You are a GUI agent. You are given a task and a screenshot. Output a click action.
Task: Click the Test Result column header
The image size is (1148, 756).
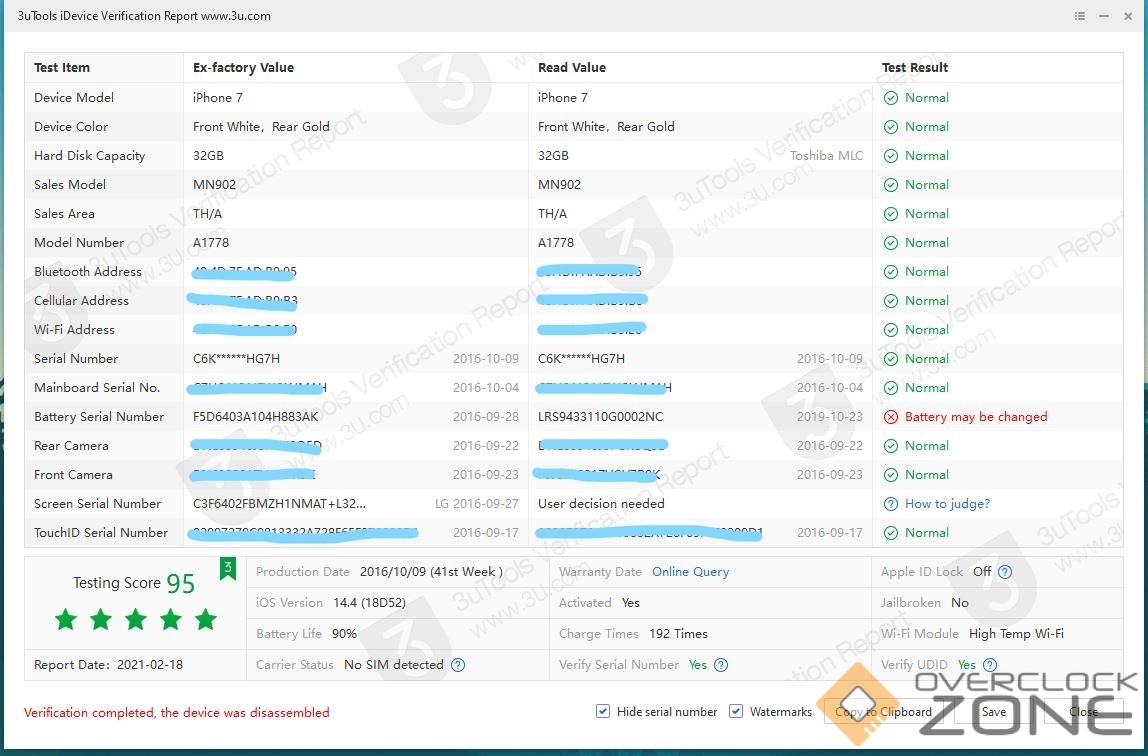[x=915, y=68]
